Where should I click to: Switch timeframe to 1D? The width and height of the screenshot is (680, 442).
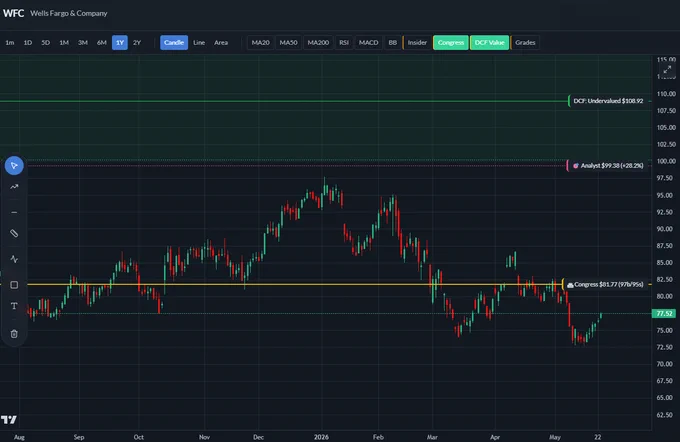[x=28, y=43]
